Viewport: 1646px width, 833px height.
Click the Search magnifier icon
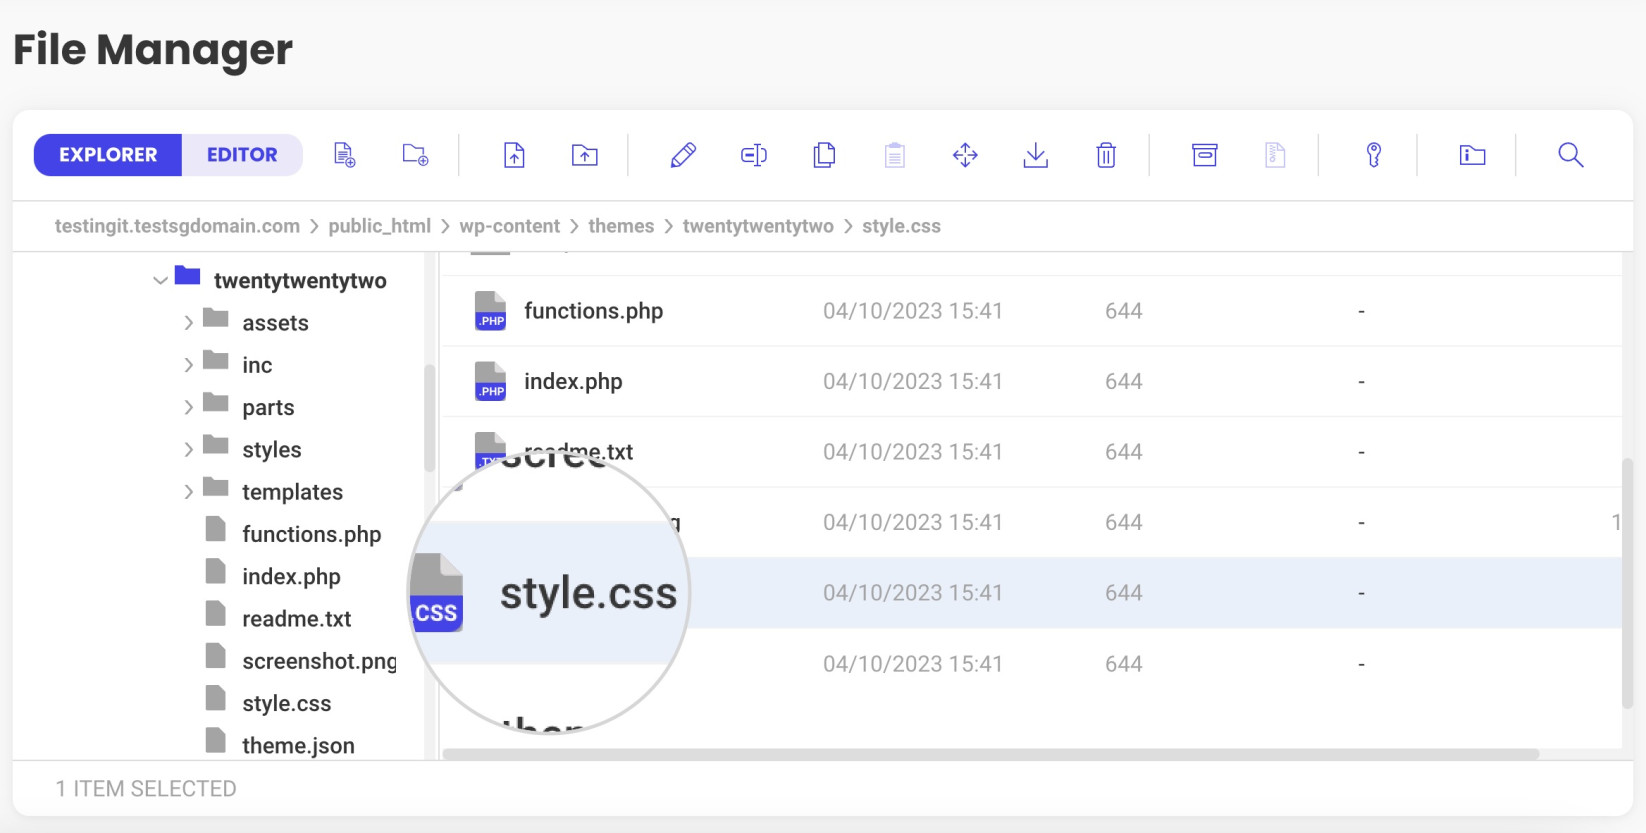[1571, 155]
